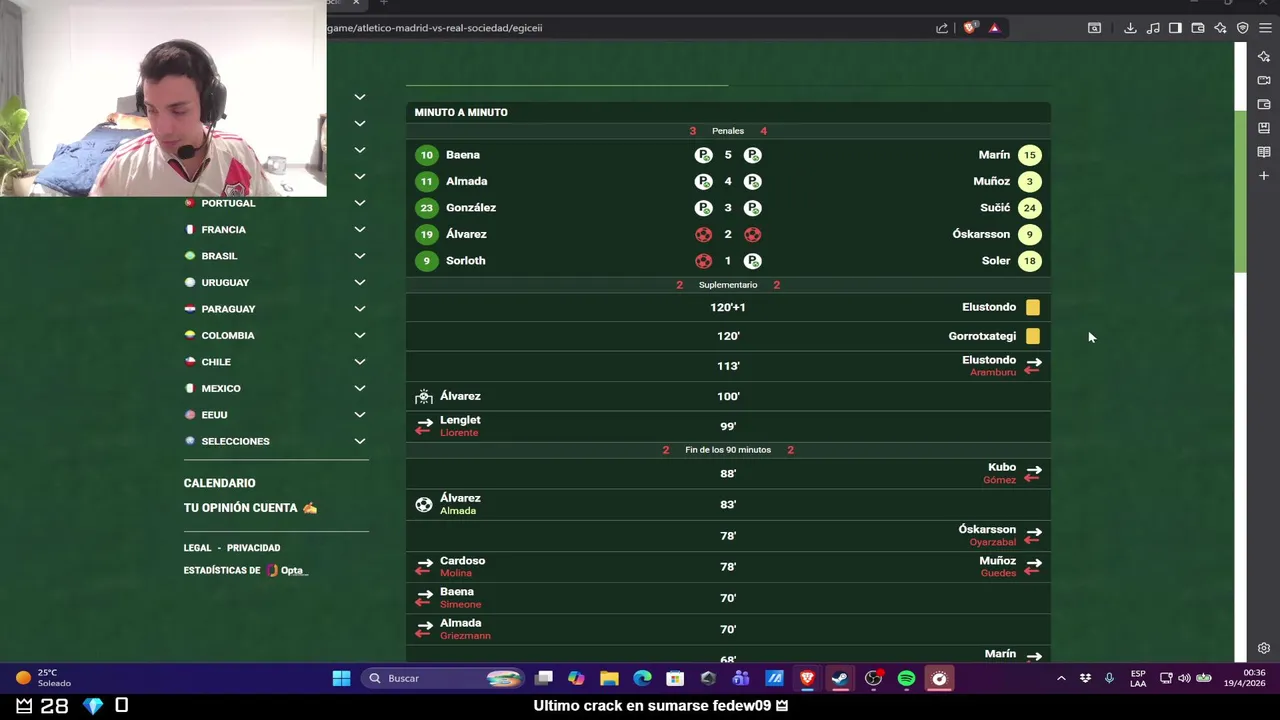Click the Gorrotxategi yellow card icon
Viewport: 1280px width, 720px height.
pos(1032,336)
